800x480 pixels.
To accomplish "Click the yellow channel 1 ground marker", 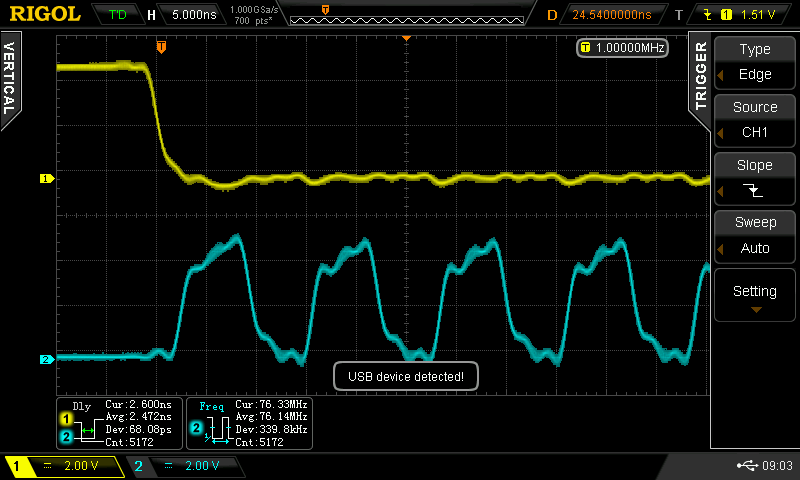I will [x=45, y=179].
